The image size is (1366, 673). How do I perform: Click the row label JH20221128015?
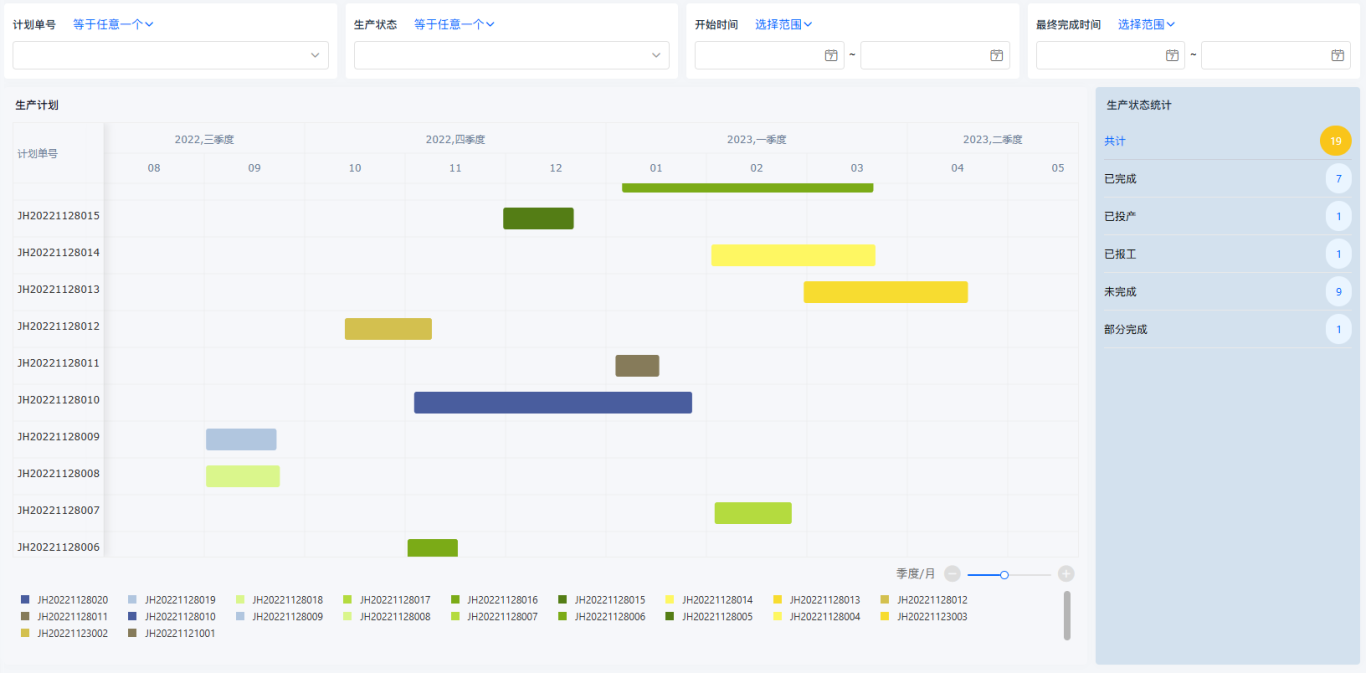(x=58, y=215)
